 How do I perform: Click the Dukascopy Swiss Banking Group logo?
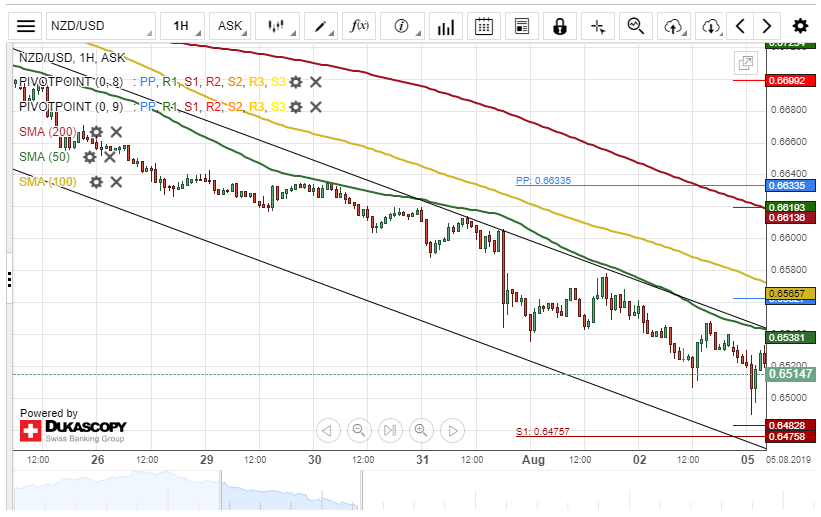pos(73,431)
